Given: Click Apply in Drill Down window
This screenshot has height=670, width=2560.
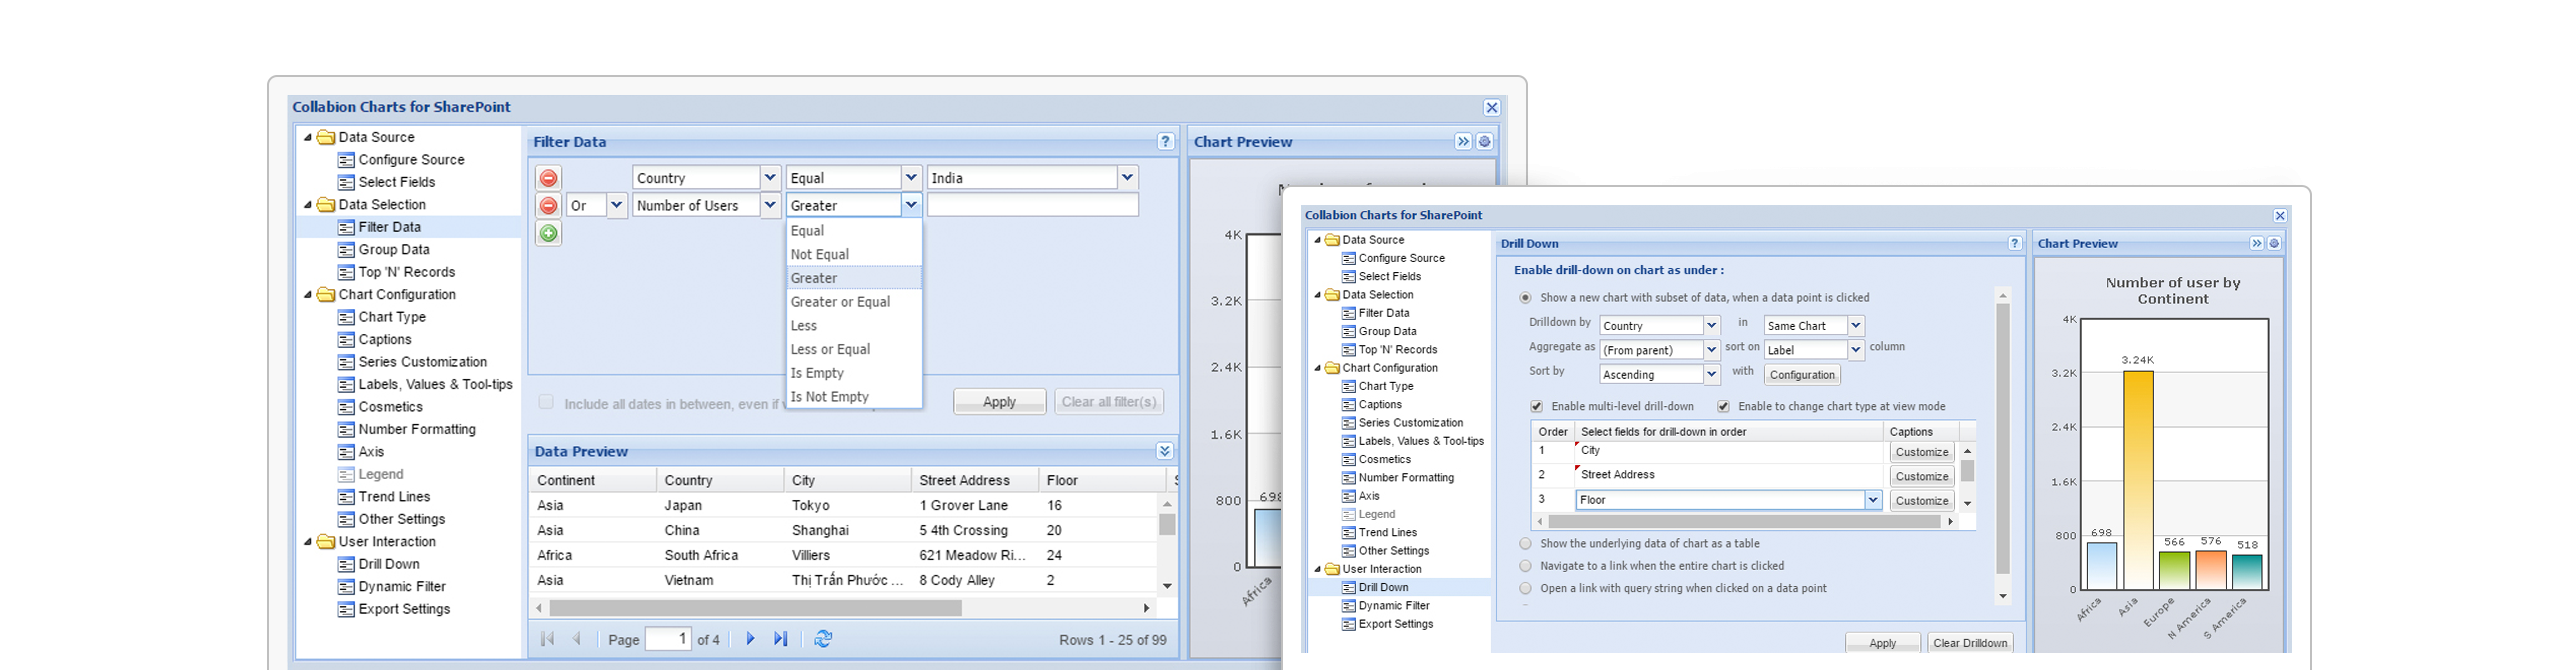Looking at the screenshot, I should pyautogui.click(x=1882, y=643).
